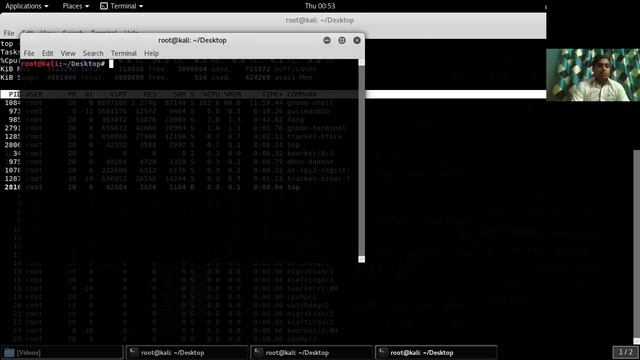Activate the highlighted root@kali taskbar entry
Viewport: 640px width, 360px height.
[x=436, y=353]
